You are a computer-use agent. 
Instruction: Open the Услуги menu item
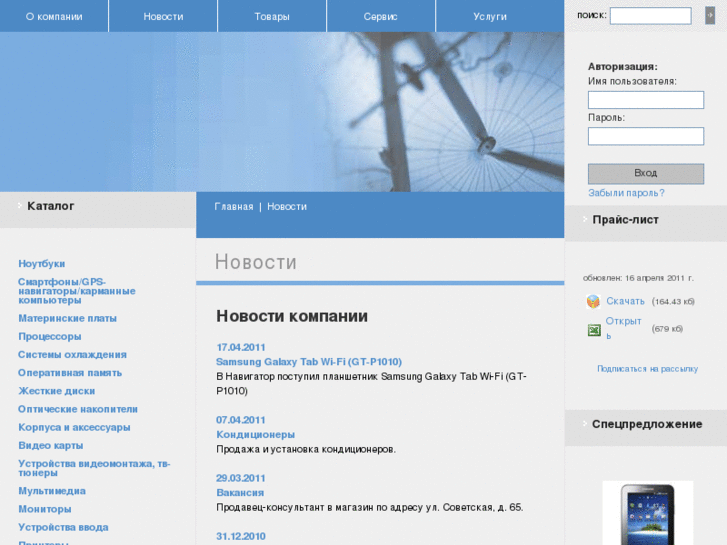point(490,16)
